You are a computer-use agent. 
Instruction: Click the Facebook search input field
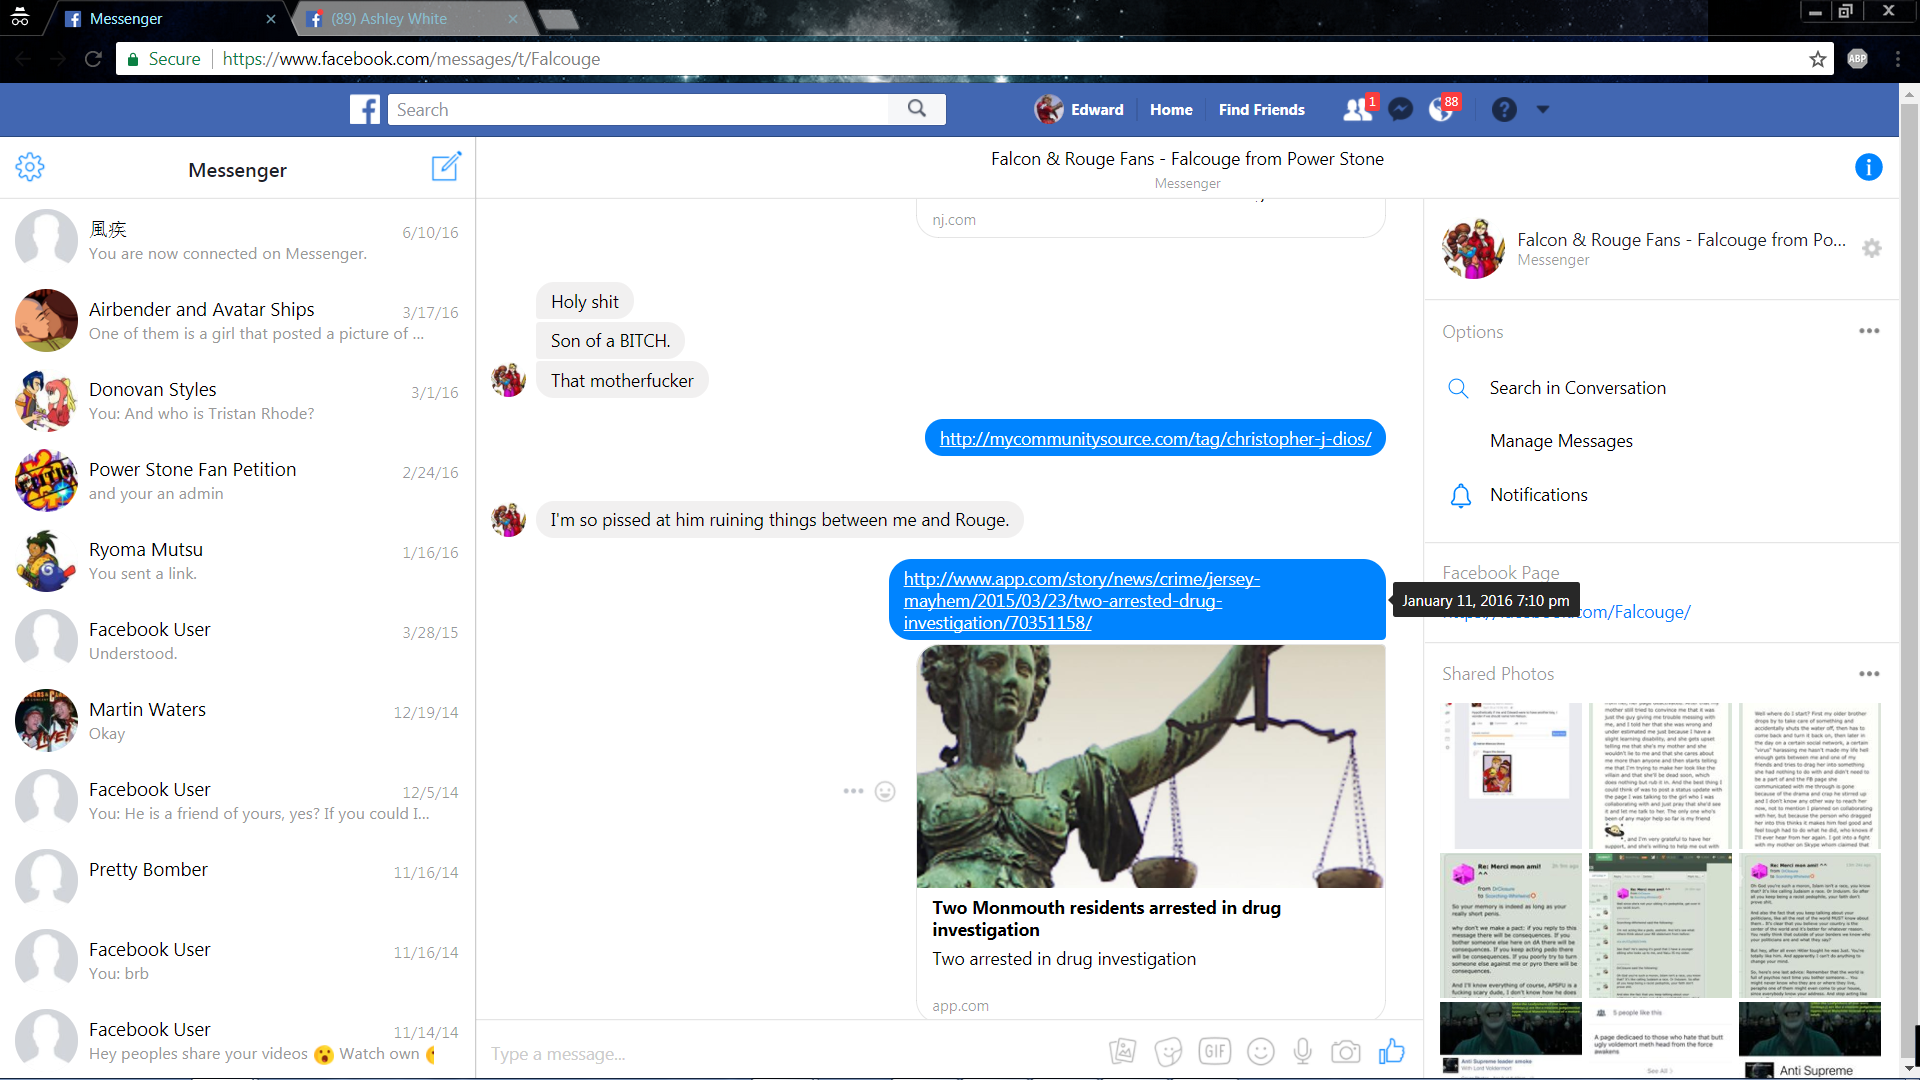coord(638,109)
